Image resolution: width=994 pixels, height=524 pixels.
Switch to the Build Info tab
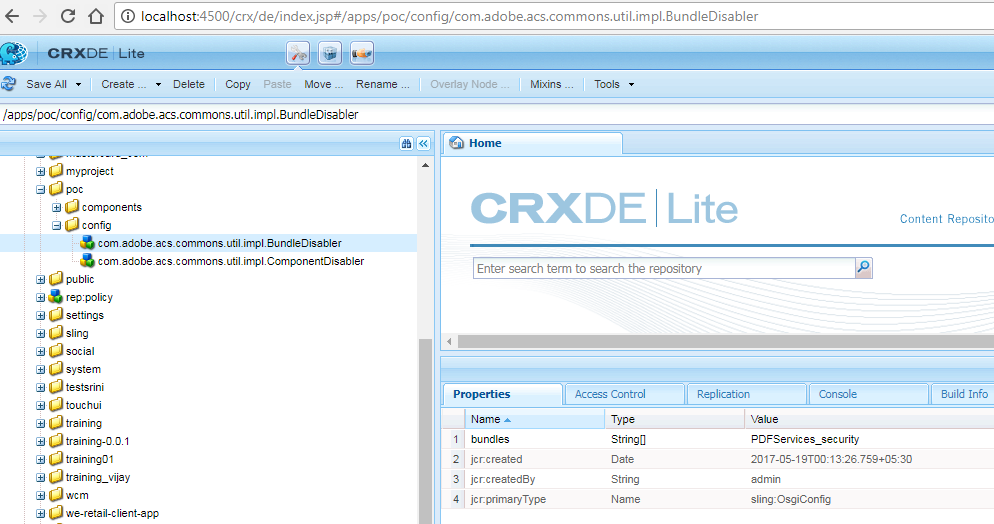tap(964, 394)
